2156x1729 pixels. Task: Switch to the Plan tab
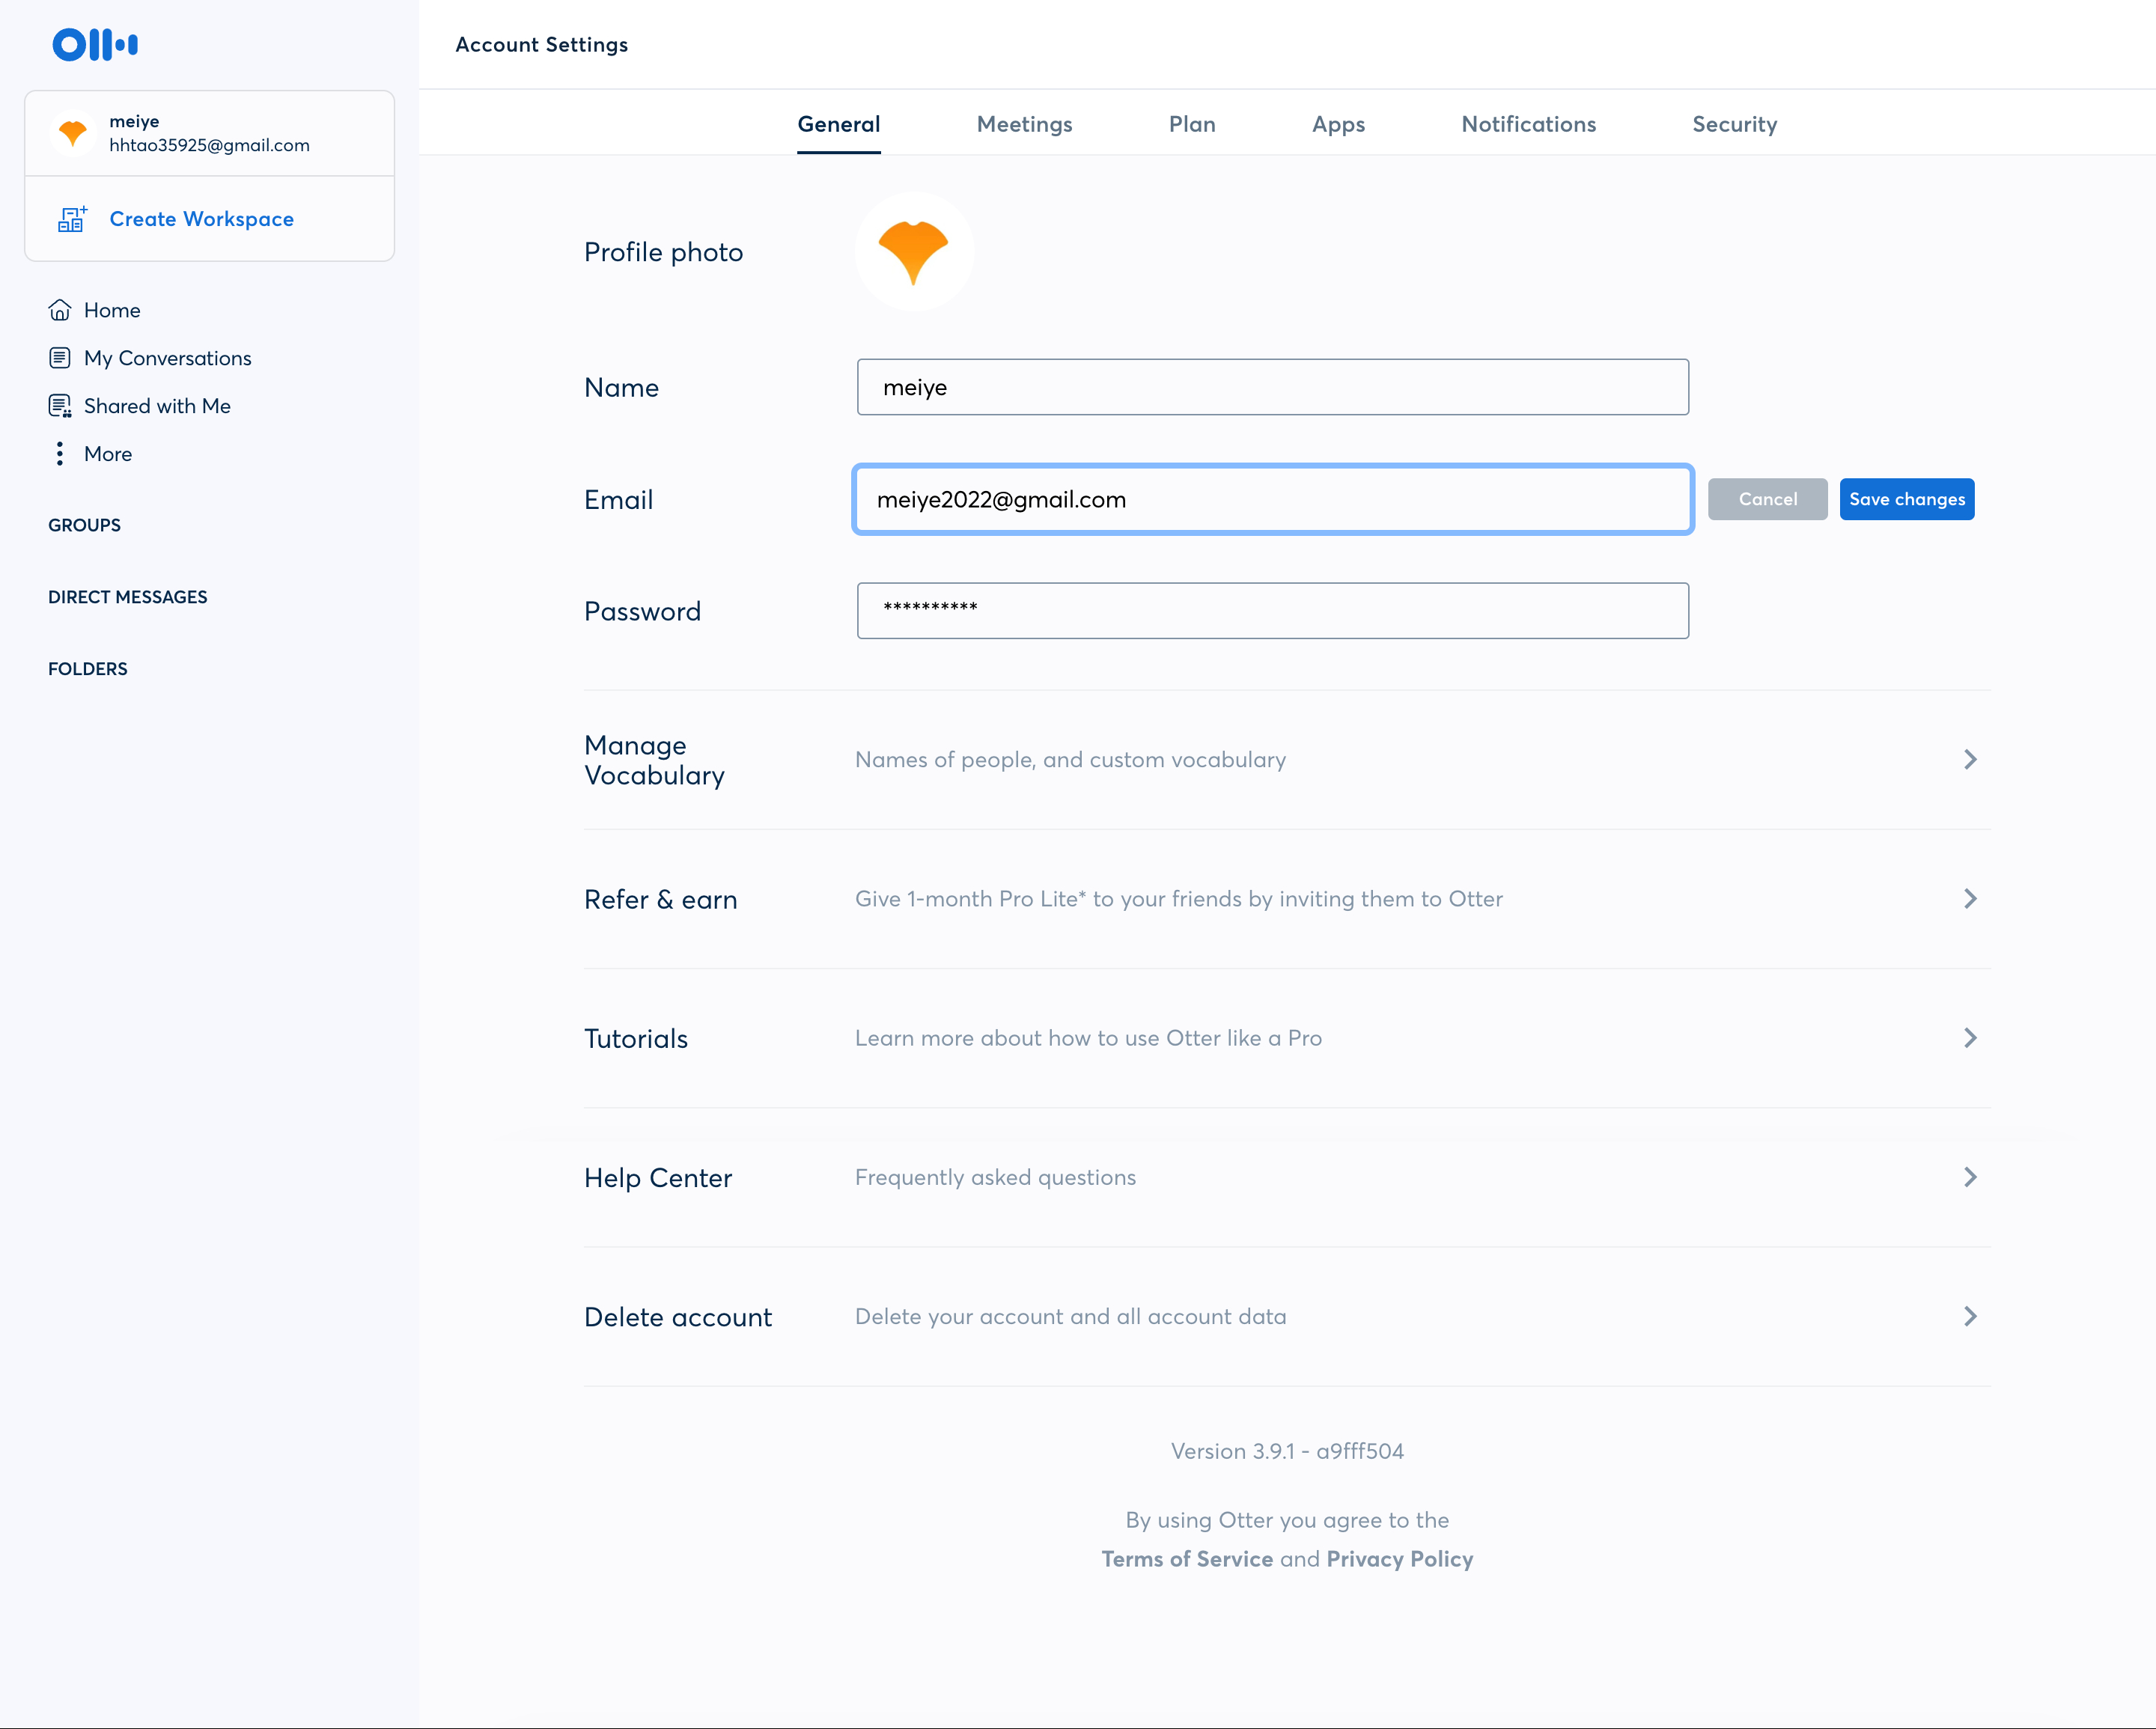click(x=1192, y=124)
